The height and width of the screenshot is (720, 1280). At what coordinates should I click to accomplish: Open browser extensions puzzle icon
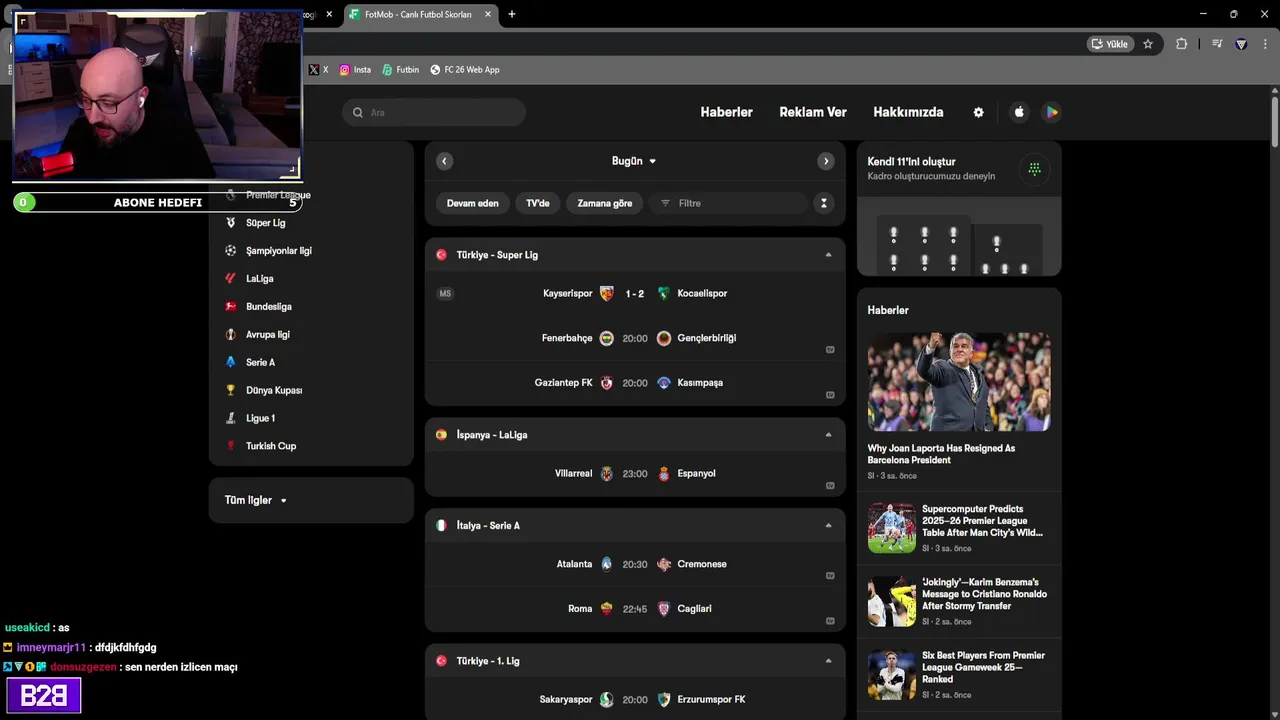pos(1181,44)
